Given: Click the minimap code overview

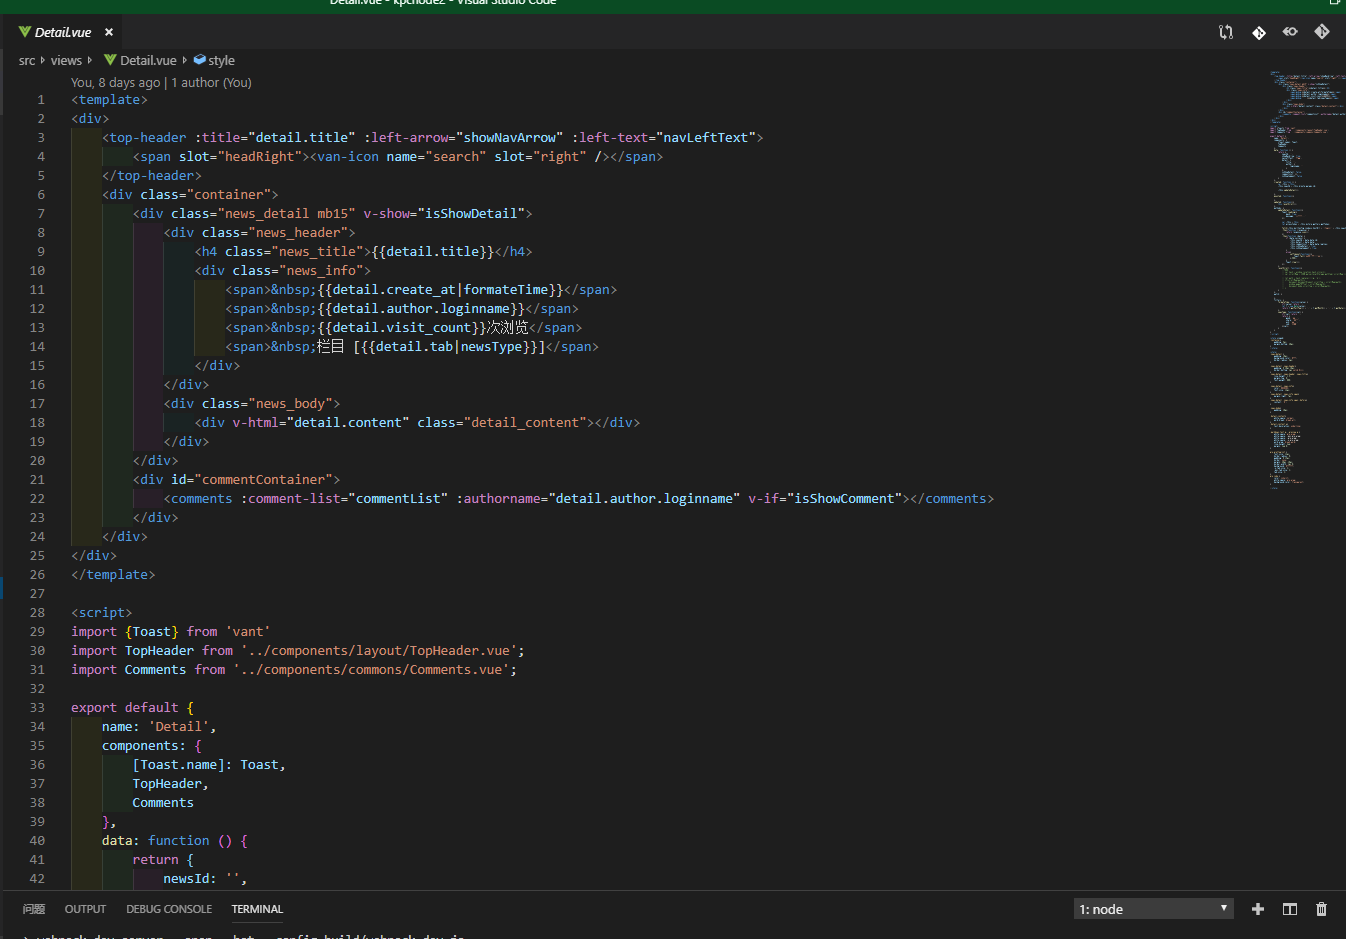Looking at the screenshot, I should (x=1306, y=280).
